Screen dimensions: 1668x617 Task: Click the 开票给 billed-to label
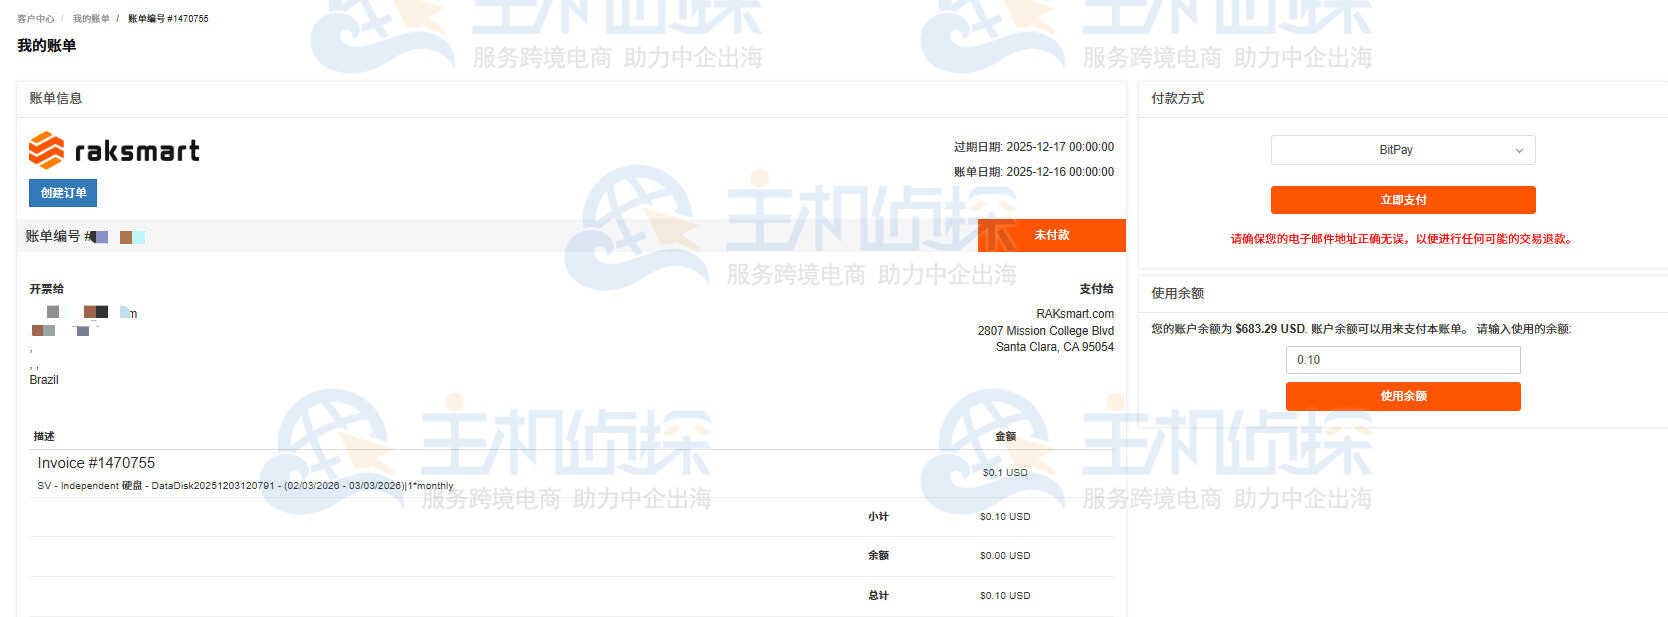click(46, 289)
